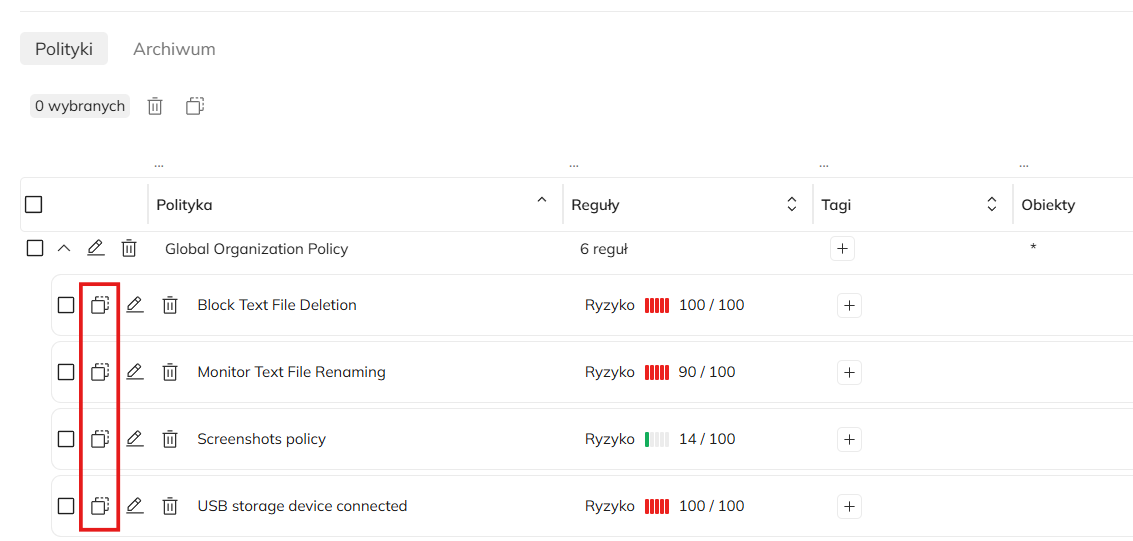Edit the USB storage device connected rule
Screen dimensions: 1133x541
coord(135,506)
